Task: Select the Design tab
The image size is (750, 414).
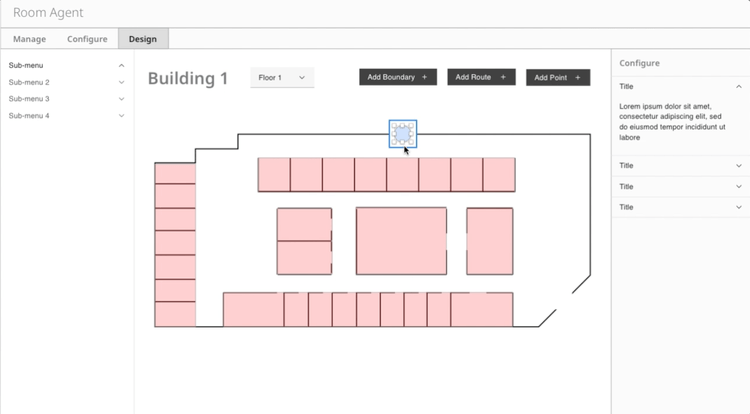Action: point(143,39)
